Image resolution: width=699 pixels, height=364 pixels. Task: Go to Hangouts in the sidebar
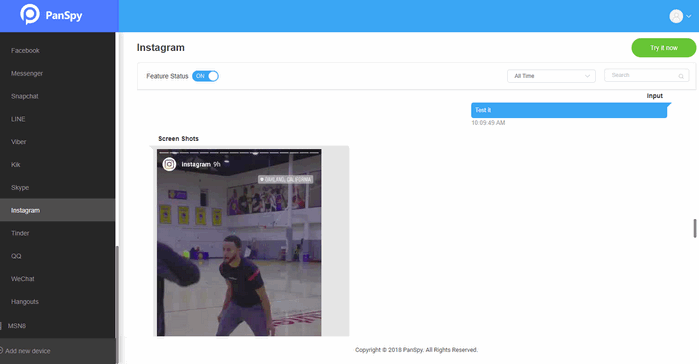click(x=25, y=302)
